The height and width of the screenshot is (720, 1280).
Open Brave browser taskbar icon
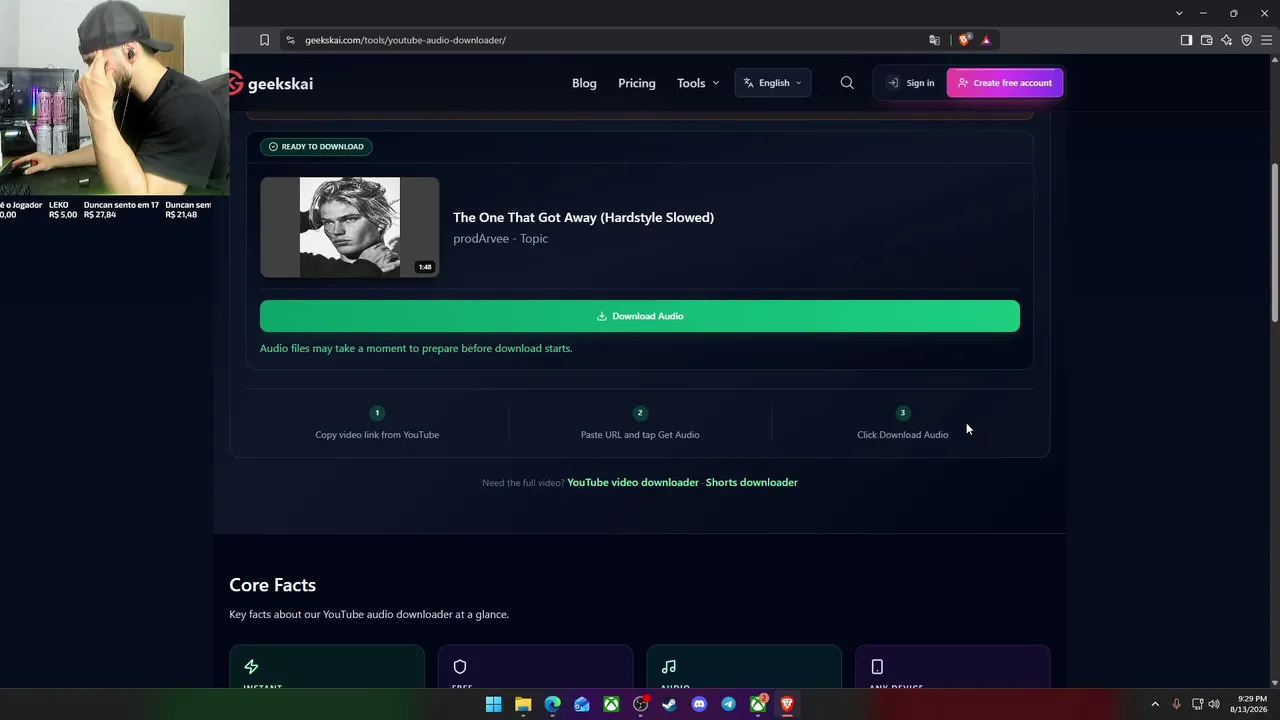click(787, 704)
